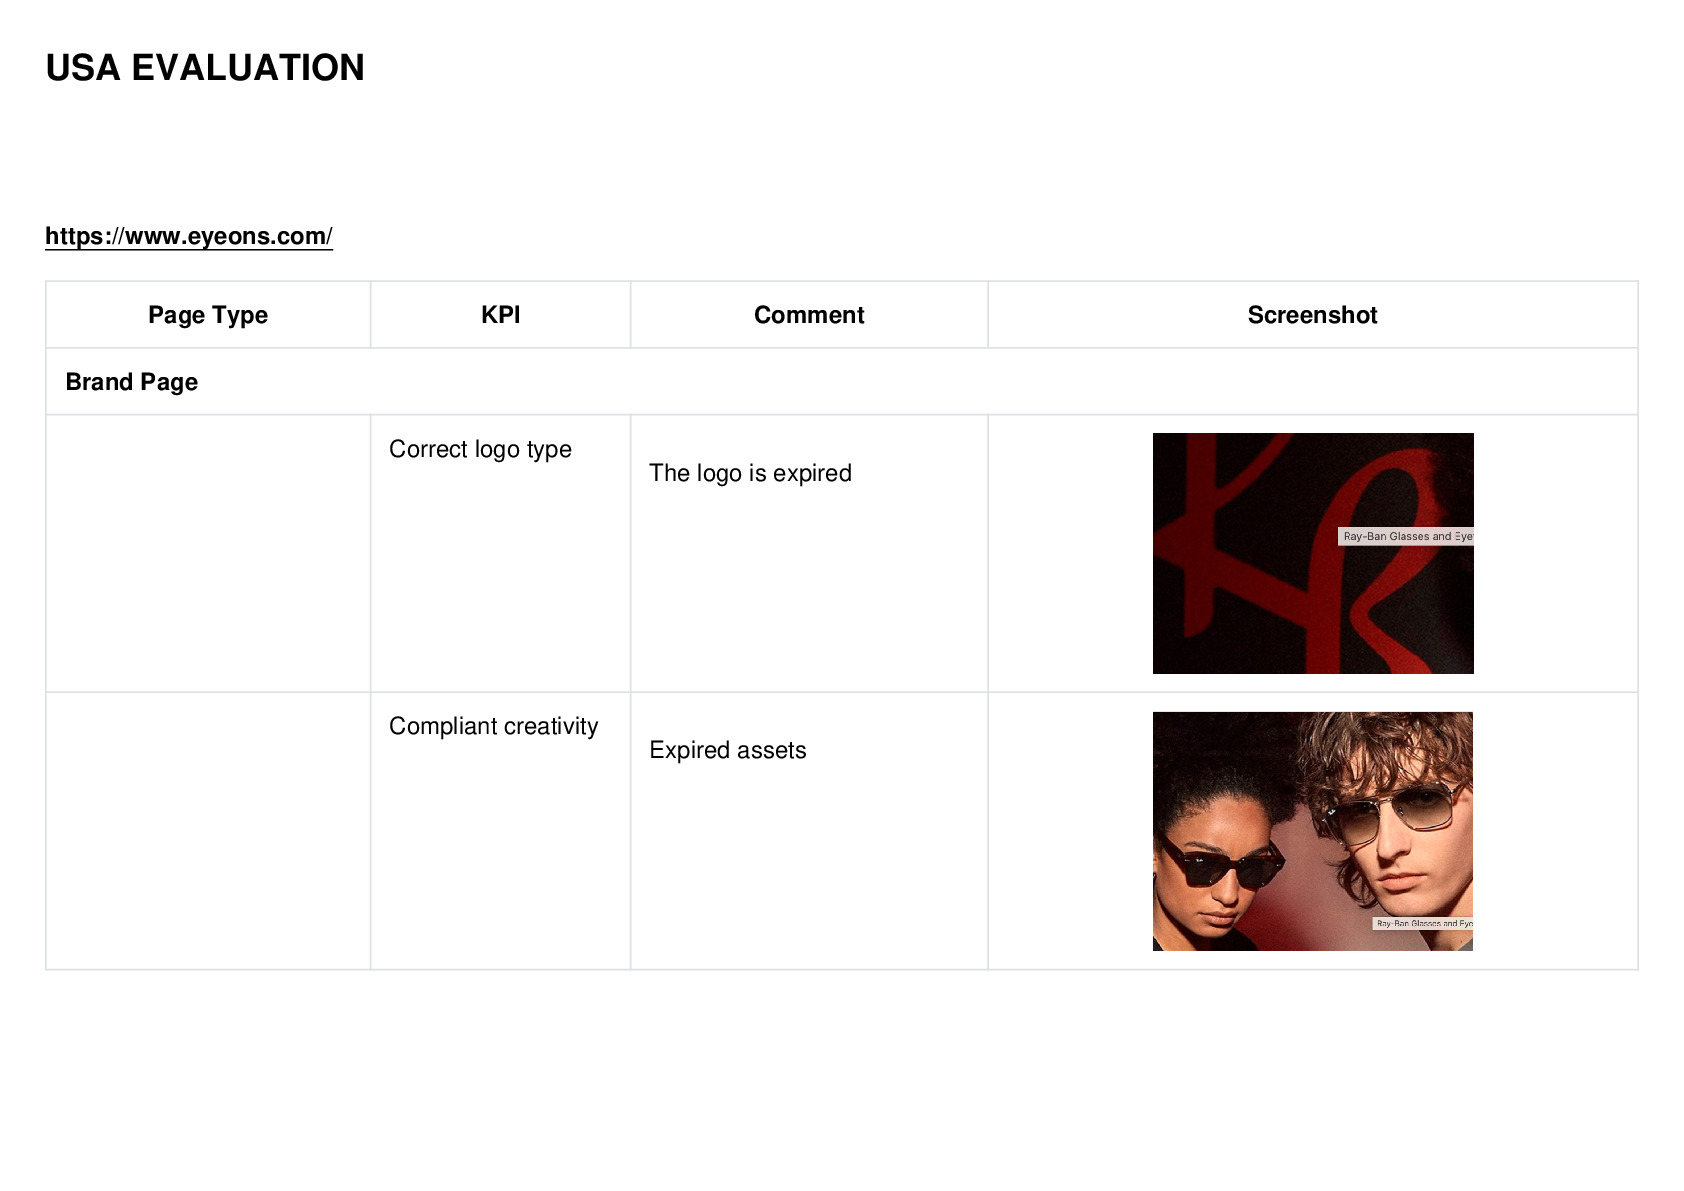
Task: Select the Screenshot column header
Action: 1313,315
